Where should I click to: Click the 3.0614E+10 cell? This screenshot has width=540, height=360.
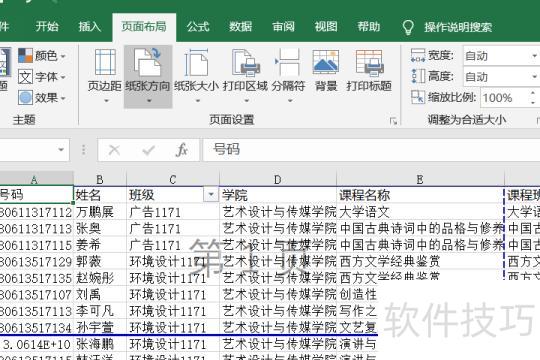tap(37, 344)
